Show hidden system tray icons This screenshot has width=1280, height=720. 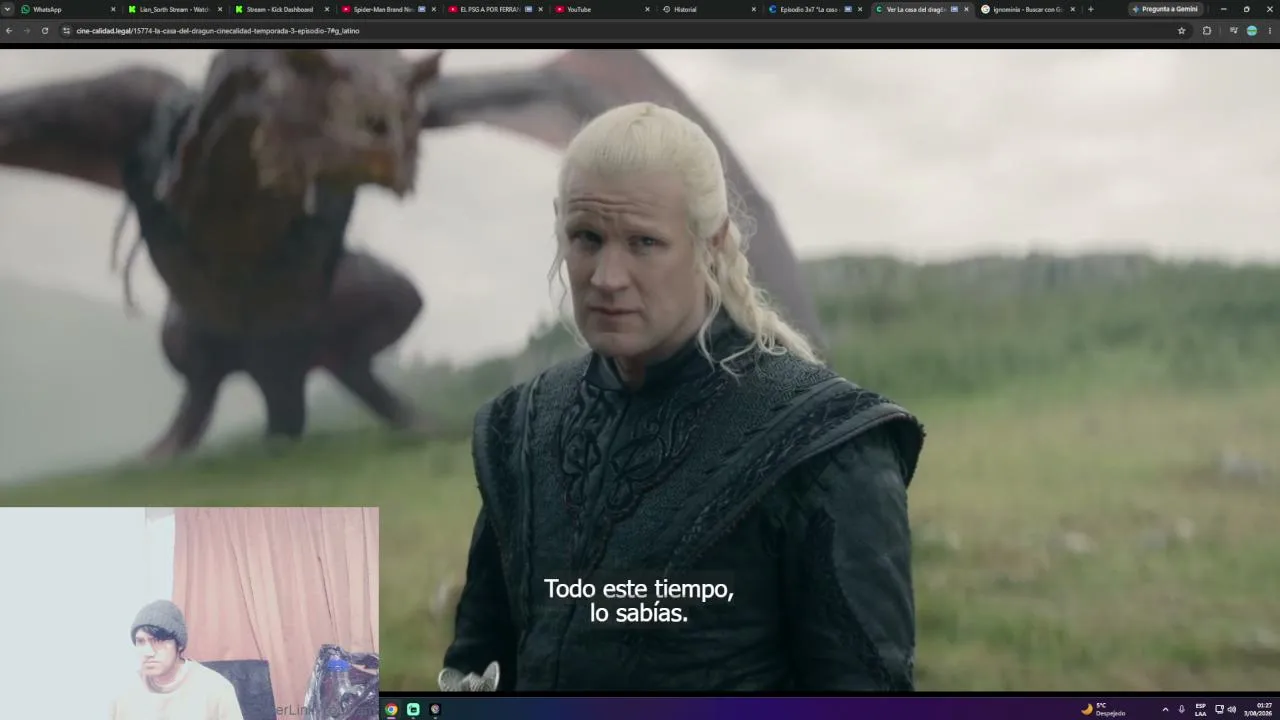coord(1165,709)
